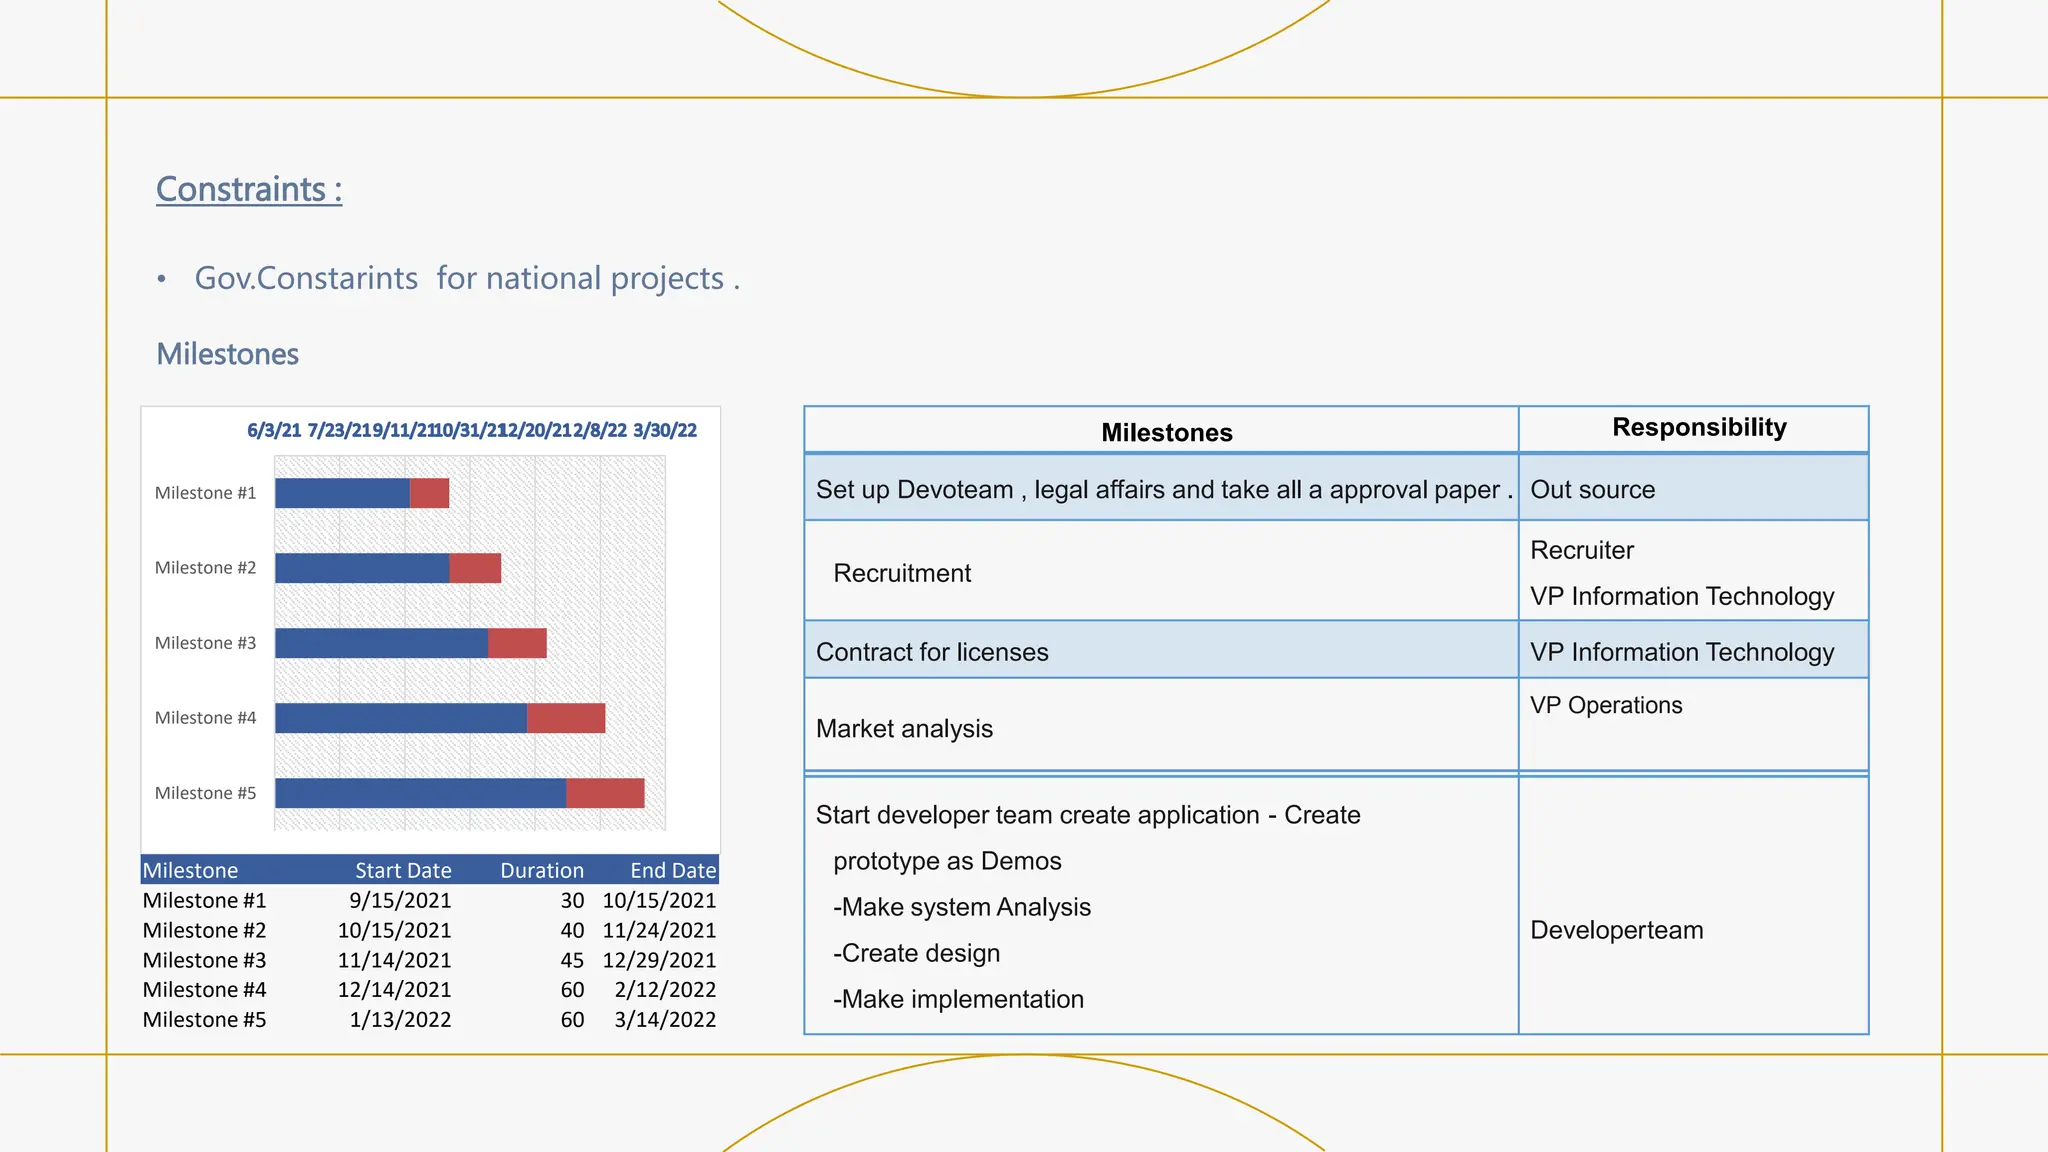Viewport: 2048px width, 1152px height.
Task: Click the Start Date column header
Action: tap(403, 870)
